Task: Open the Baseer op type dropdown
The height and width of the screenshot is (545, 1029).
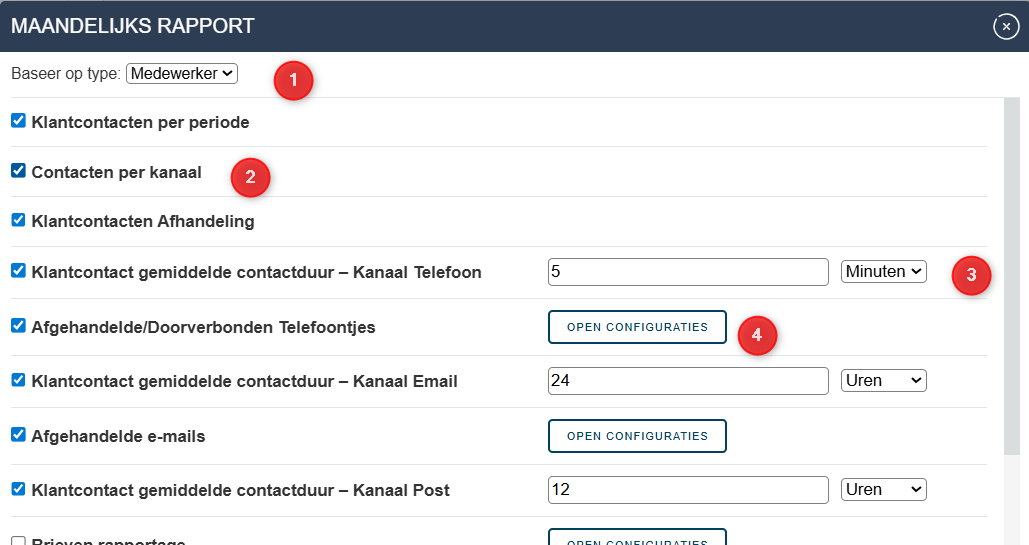Action: (x=182, y=74)
